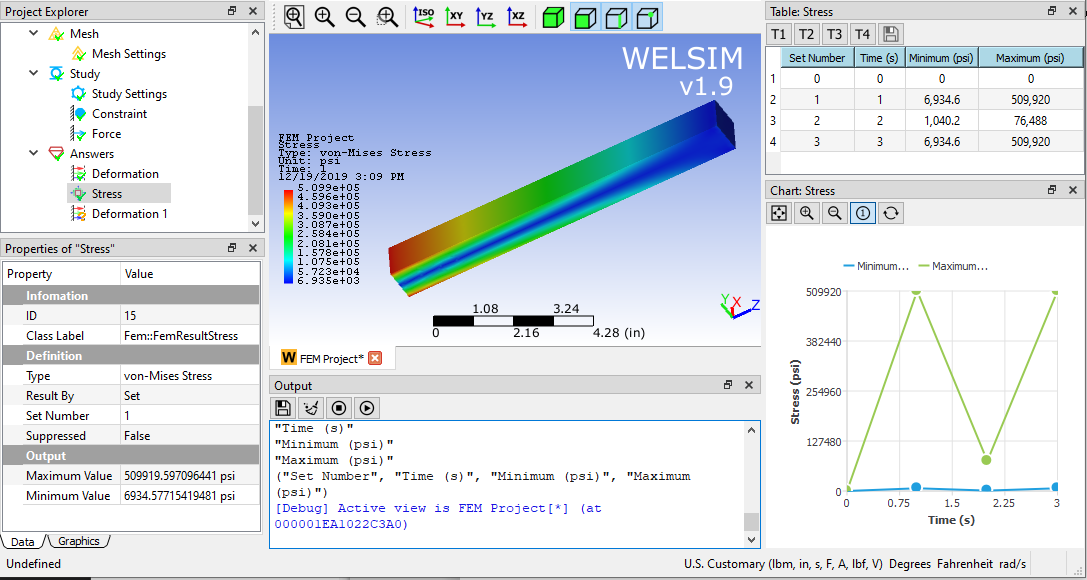This screenshot has width=1087, height=580.
Task: Switch to the XY plane view
Action: 455,17
